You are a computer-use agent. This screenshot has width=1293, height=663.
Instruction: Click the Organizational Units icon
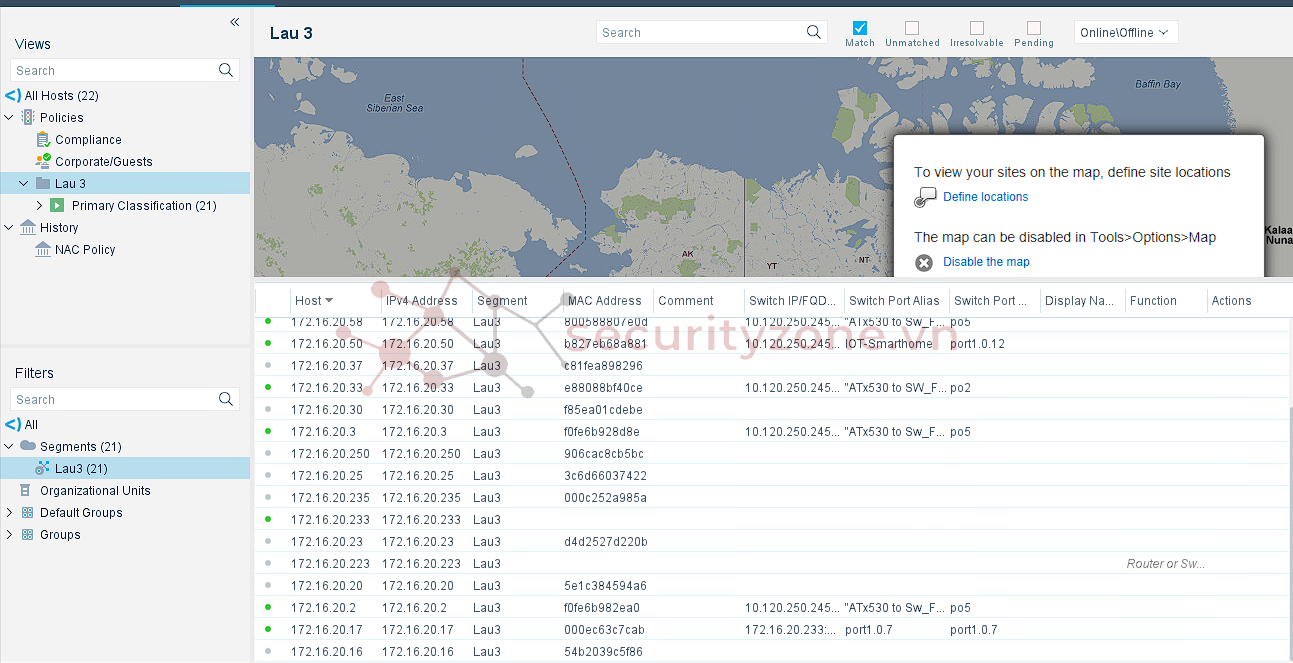(26, 491)
